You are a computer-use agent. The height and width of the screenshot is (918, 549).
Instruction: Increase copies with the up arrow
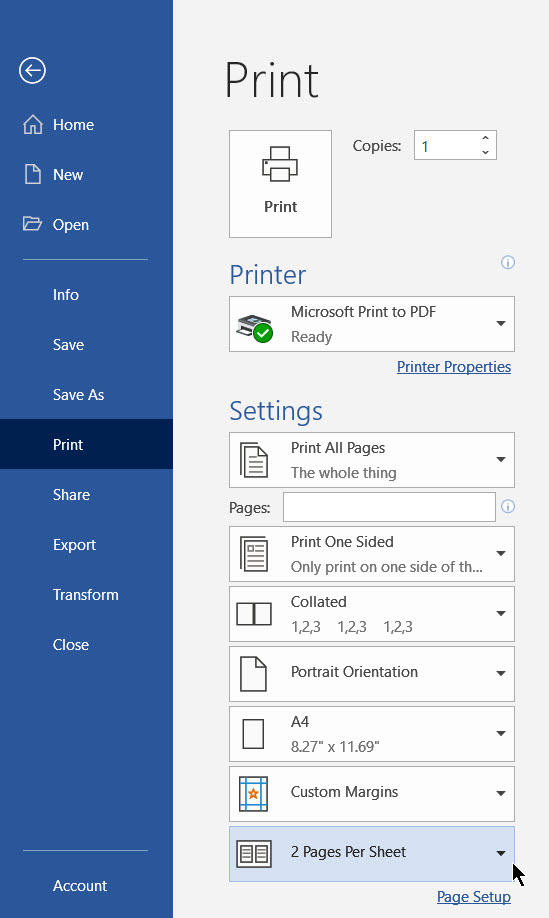click(x=485, y=138)
